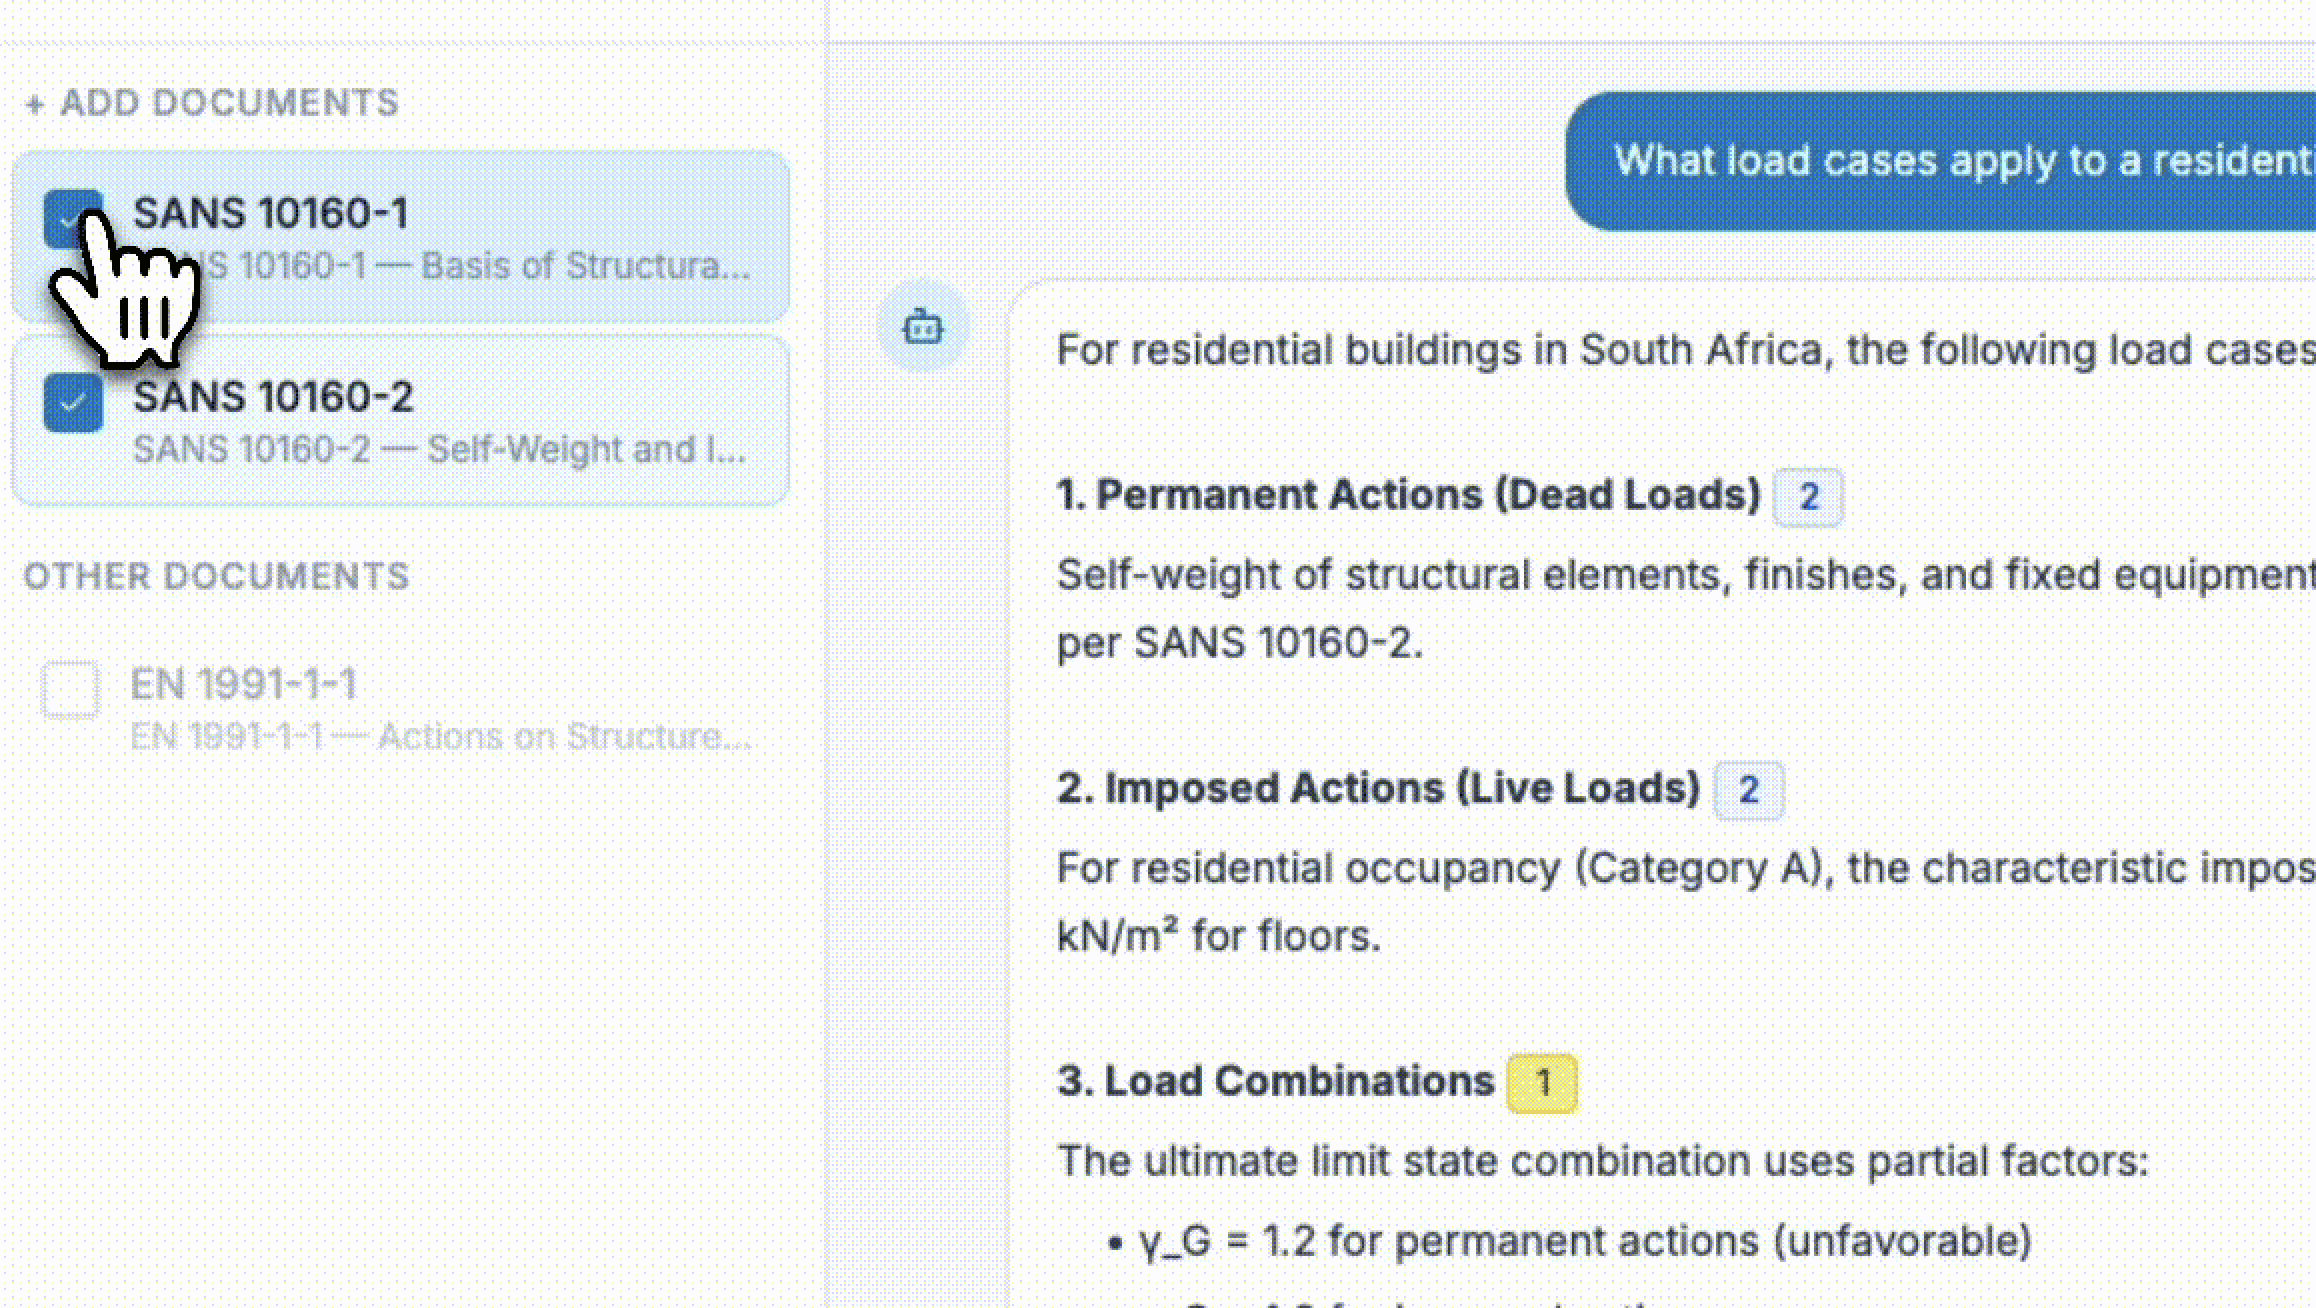Click the Load Combinations heading
Screen dimensions: 2316x1308
tap(1274, 1081)
